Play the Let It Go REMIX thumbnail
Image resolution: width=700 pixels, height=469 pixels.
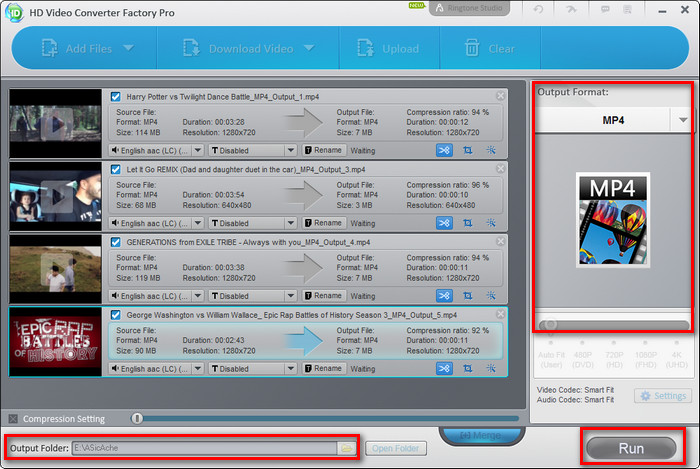click(x=56, y=197)
